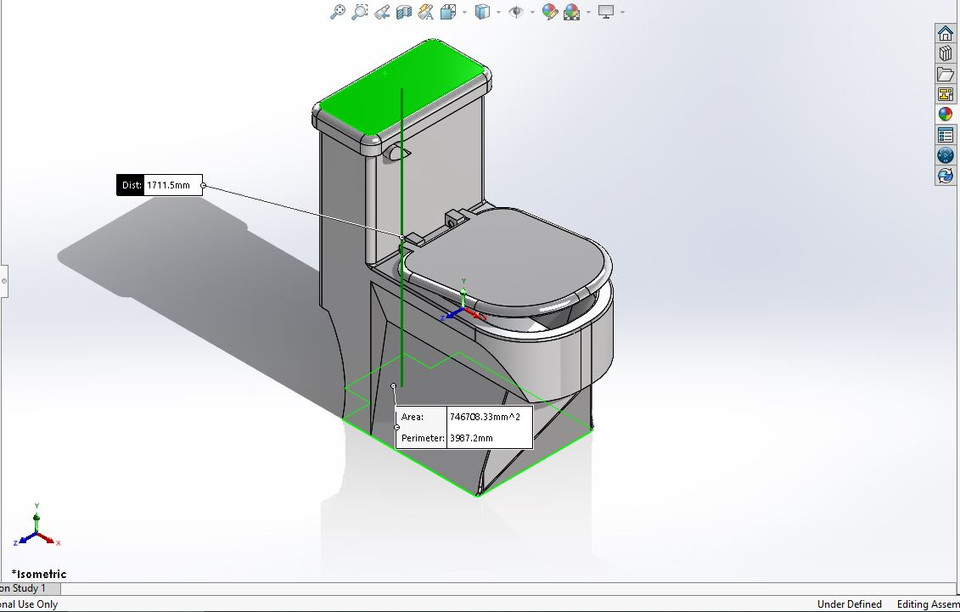960x612 pixels.
Task: Open the SOLIDWORKS Resources home tab
Action: click(x=945, y=32)
